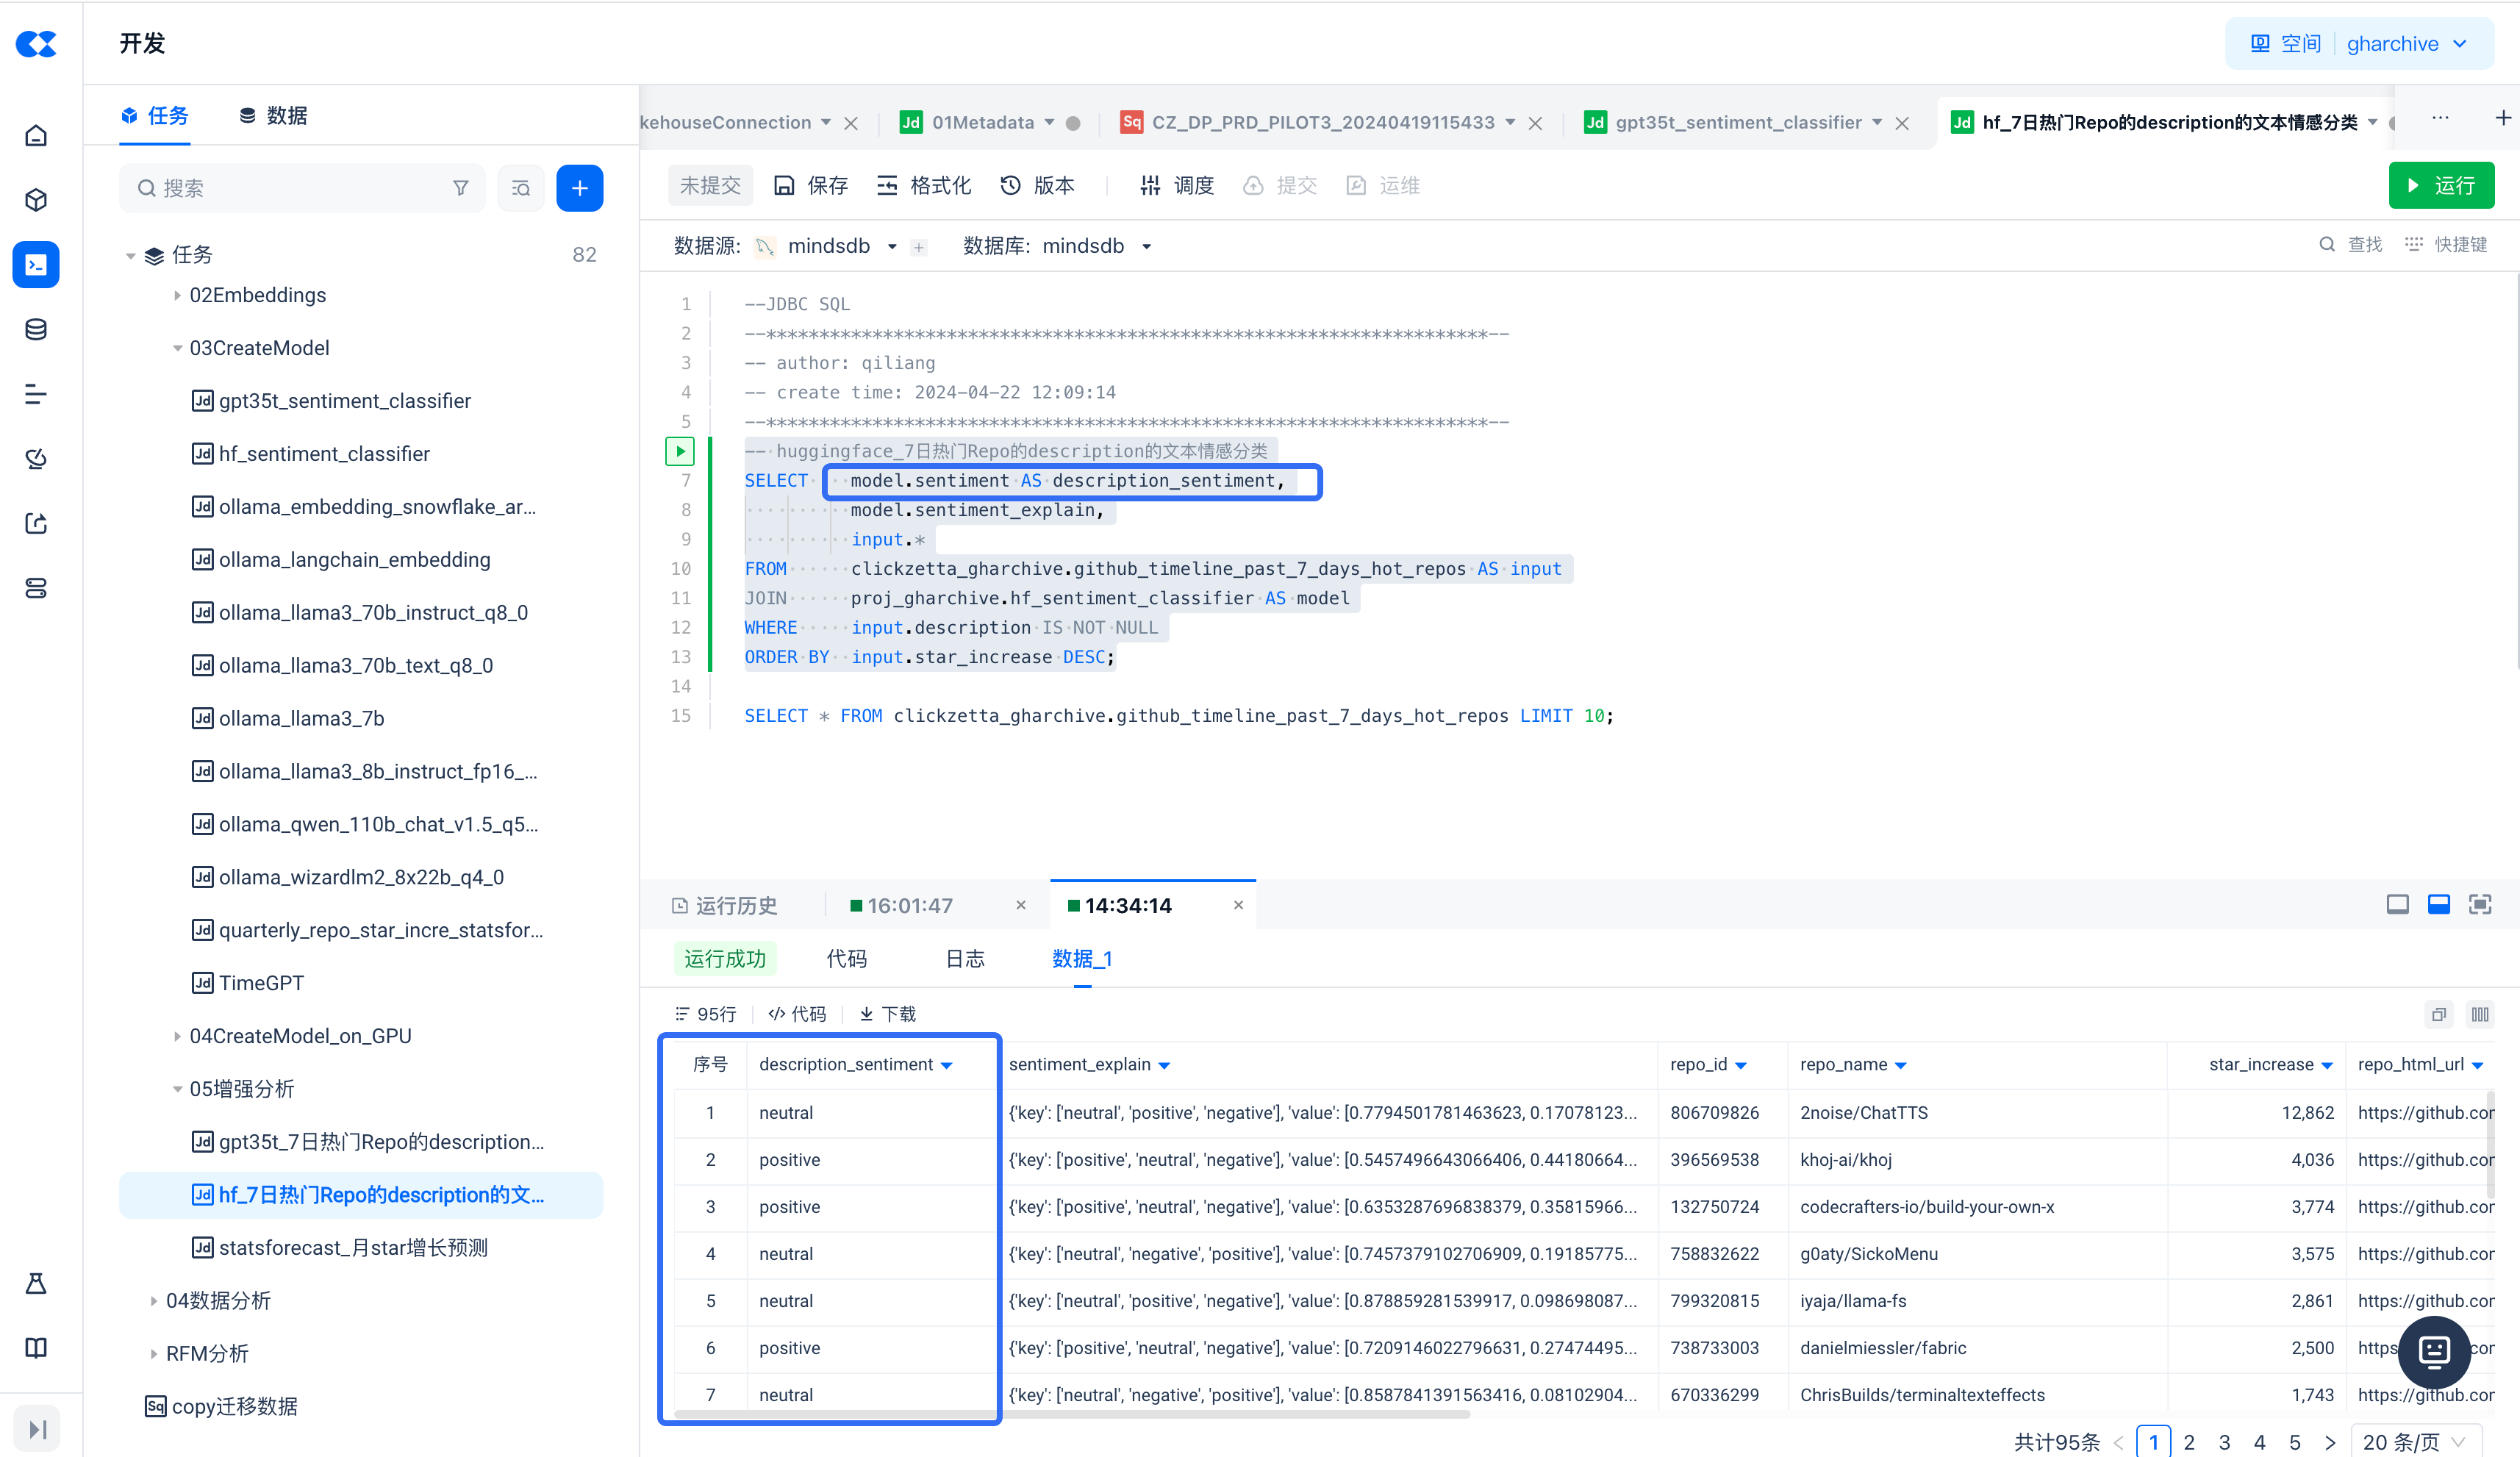The image size is (2520, 1457).
Task: Click the format (格式化) toolbar icon
Action: pos(887,186)
